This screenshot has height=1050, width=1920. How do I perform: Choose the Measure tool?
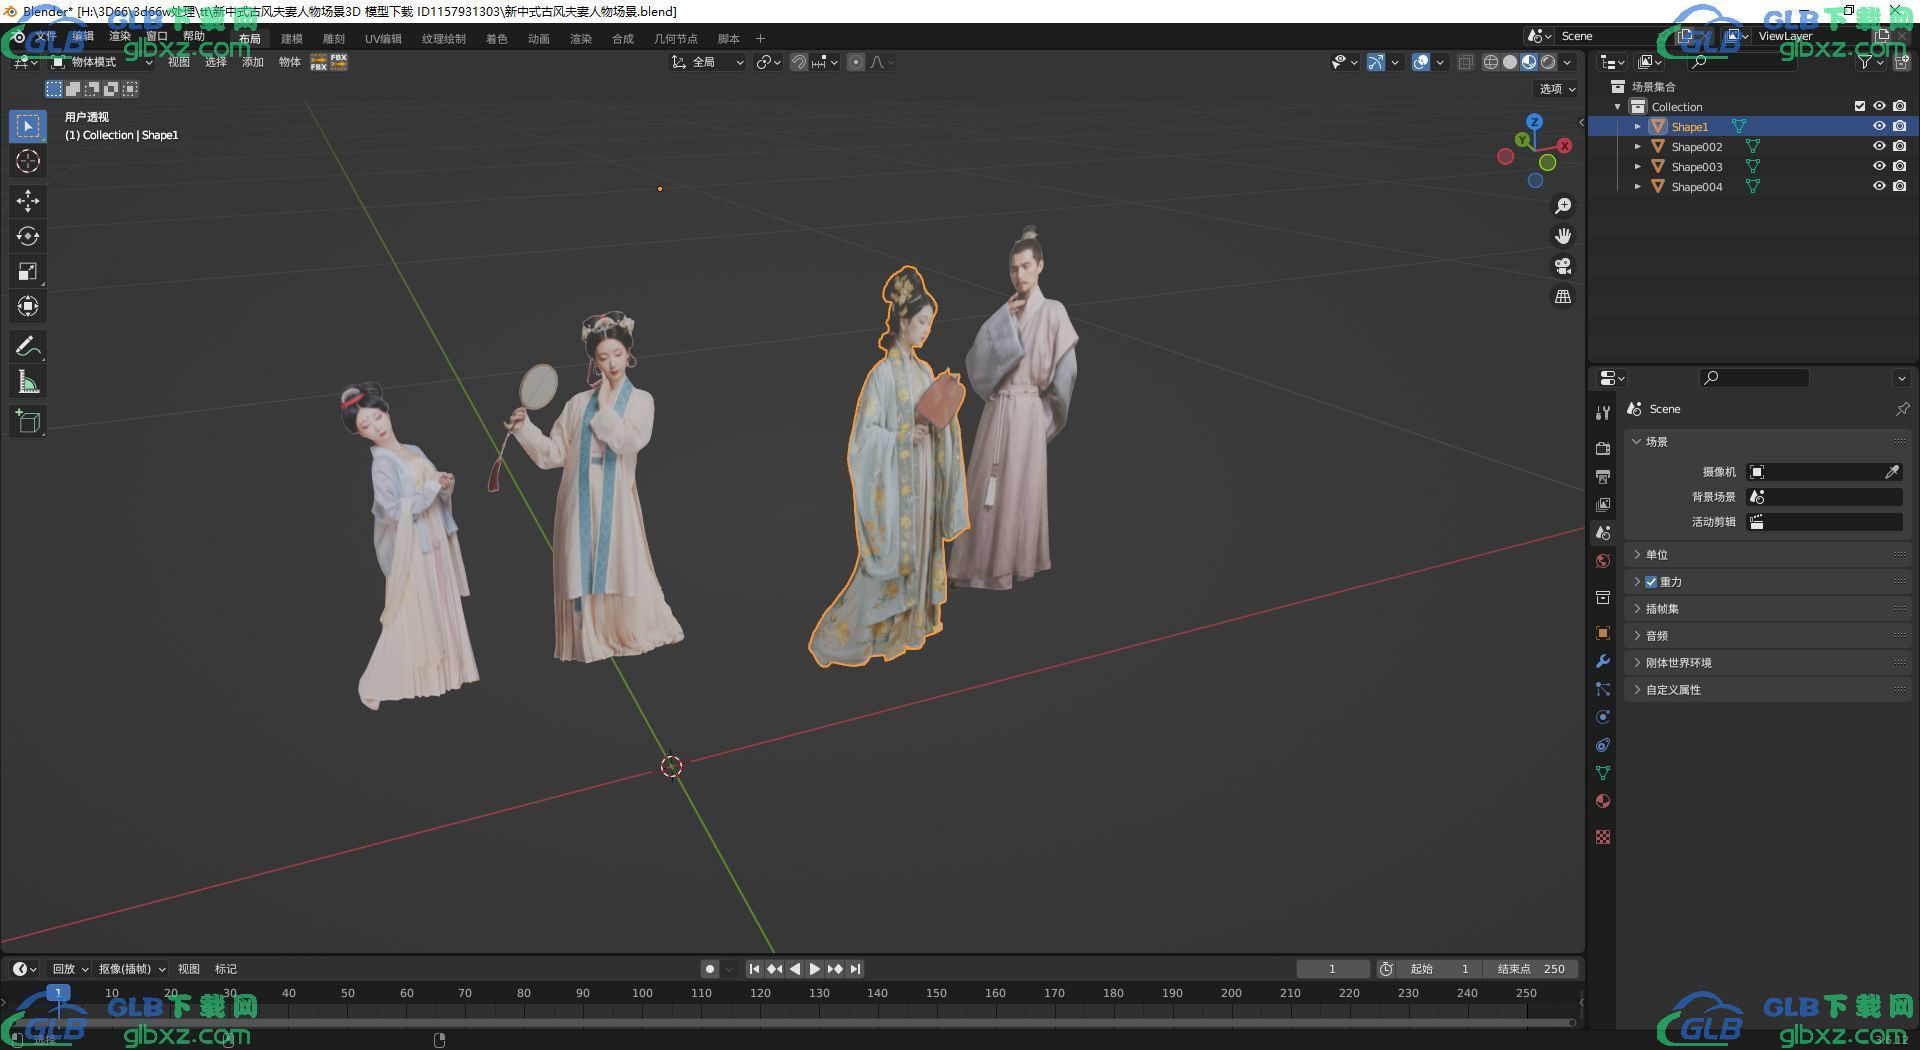coord(28,382)
